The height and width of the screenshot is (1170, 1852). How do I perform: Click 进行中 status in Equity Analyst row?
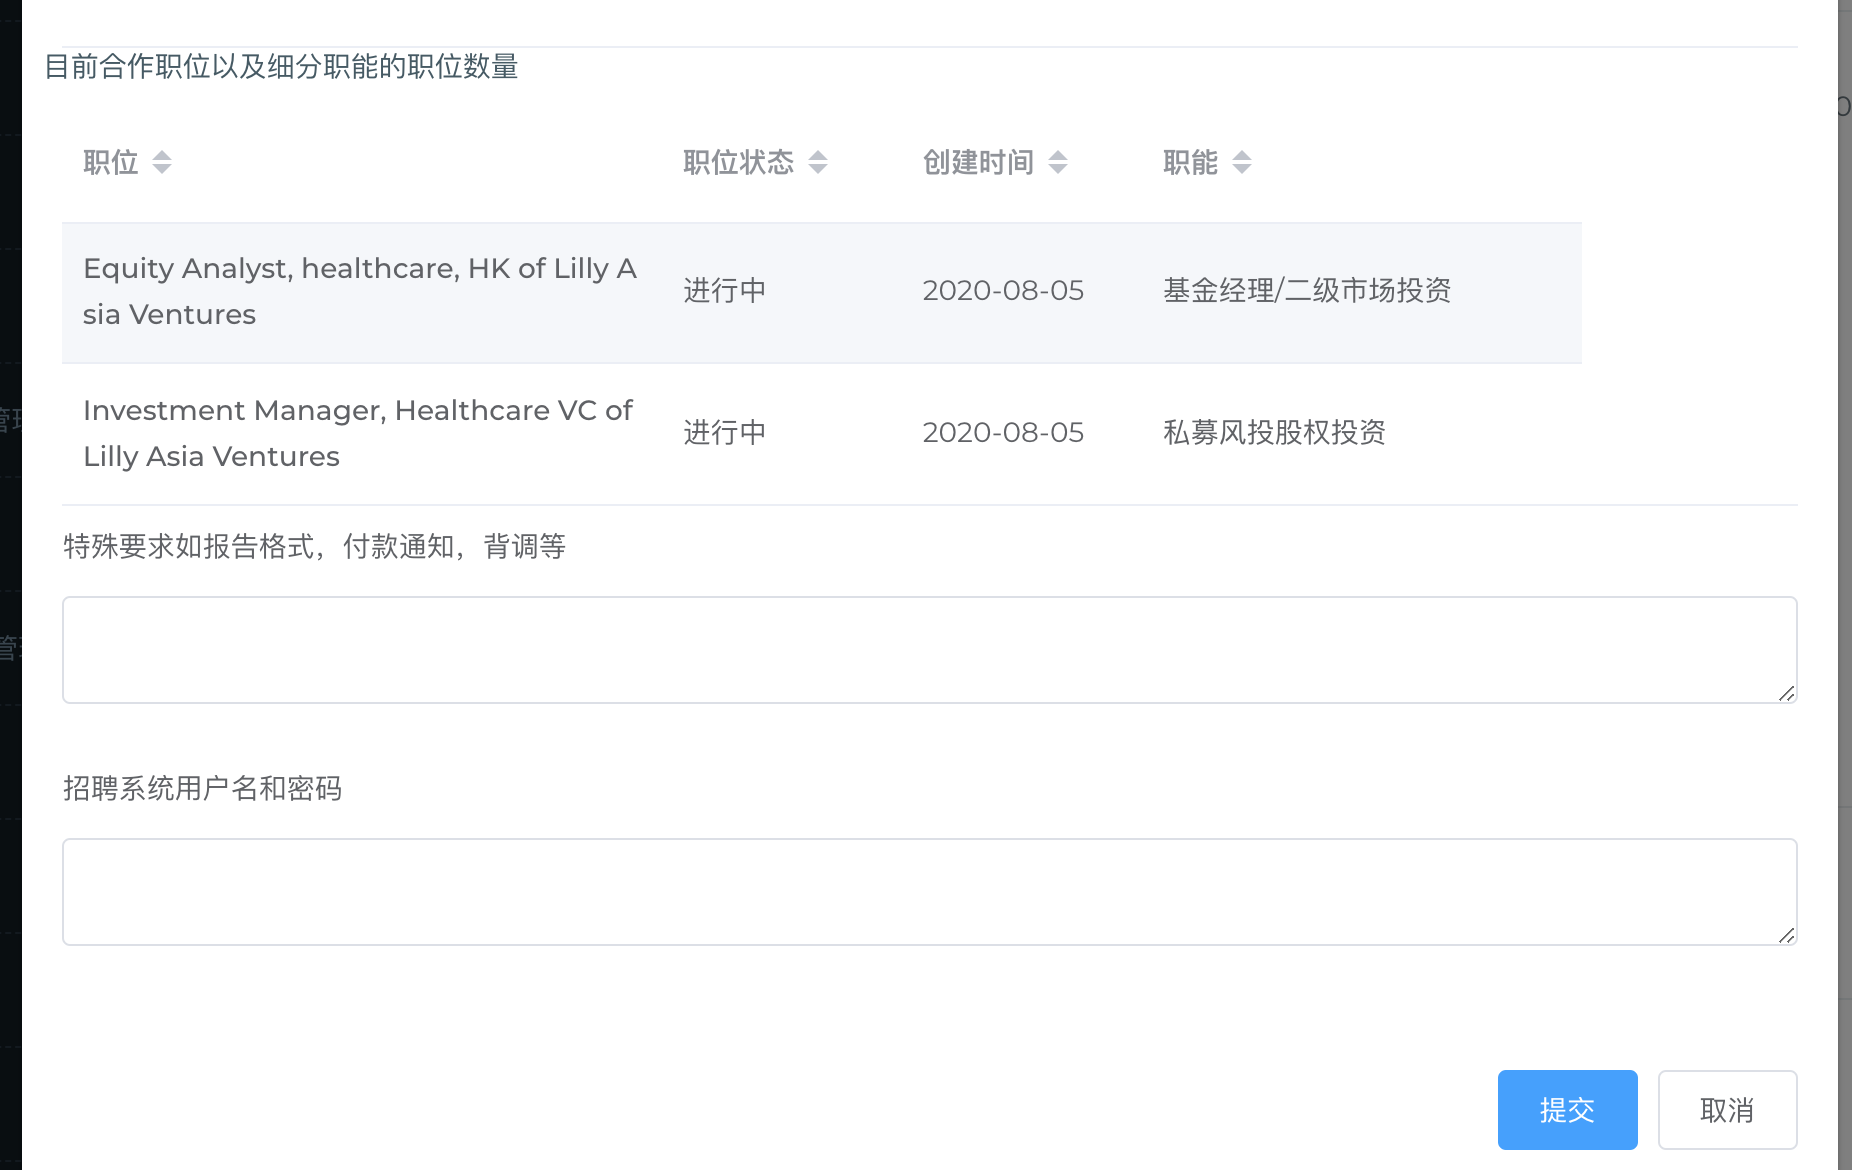724,291
